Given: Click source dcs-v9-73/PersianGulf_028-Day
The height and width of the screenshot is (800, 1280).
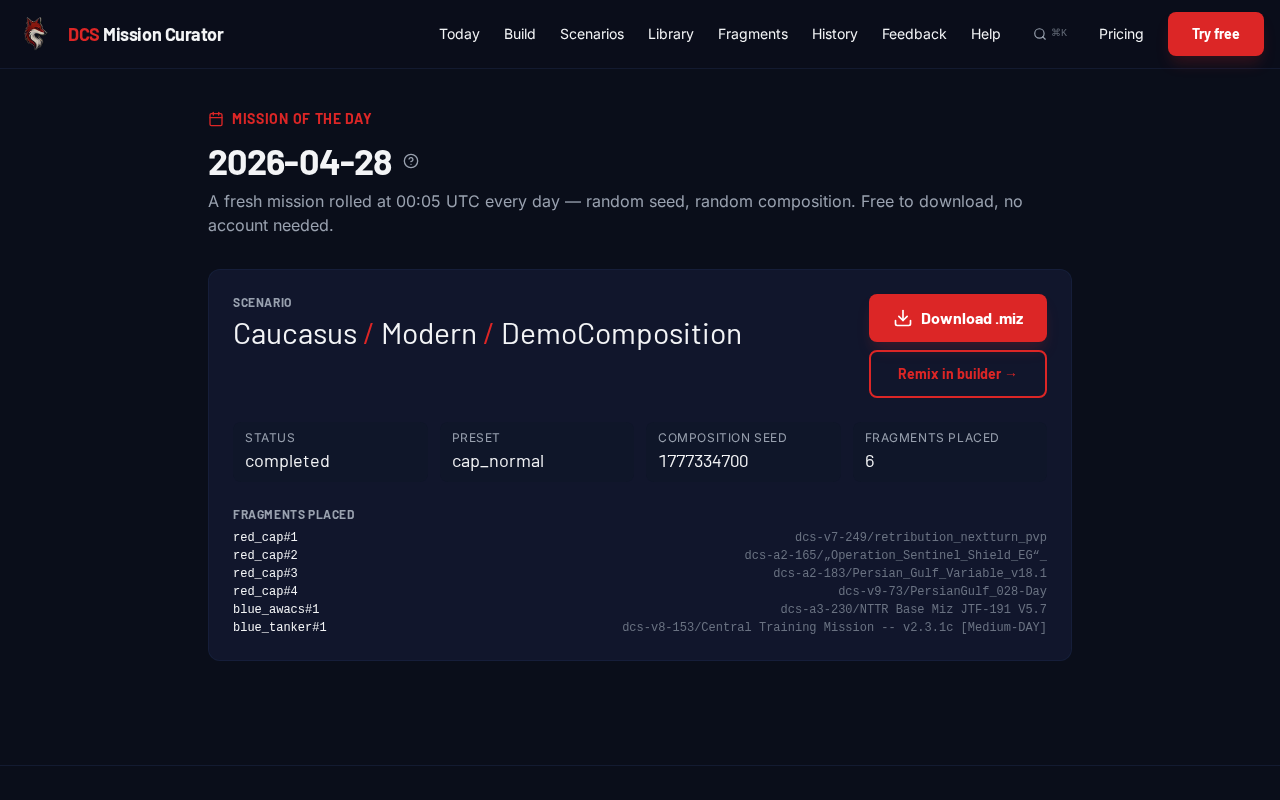Looking at the screenshot, I should 943,592.
